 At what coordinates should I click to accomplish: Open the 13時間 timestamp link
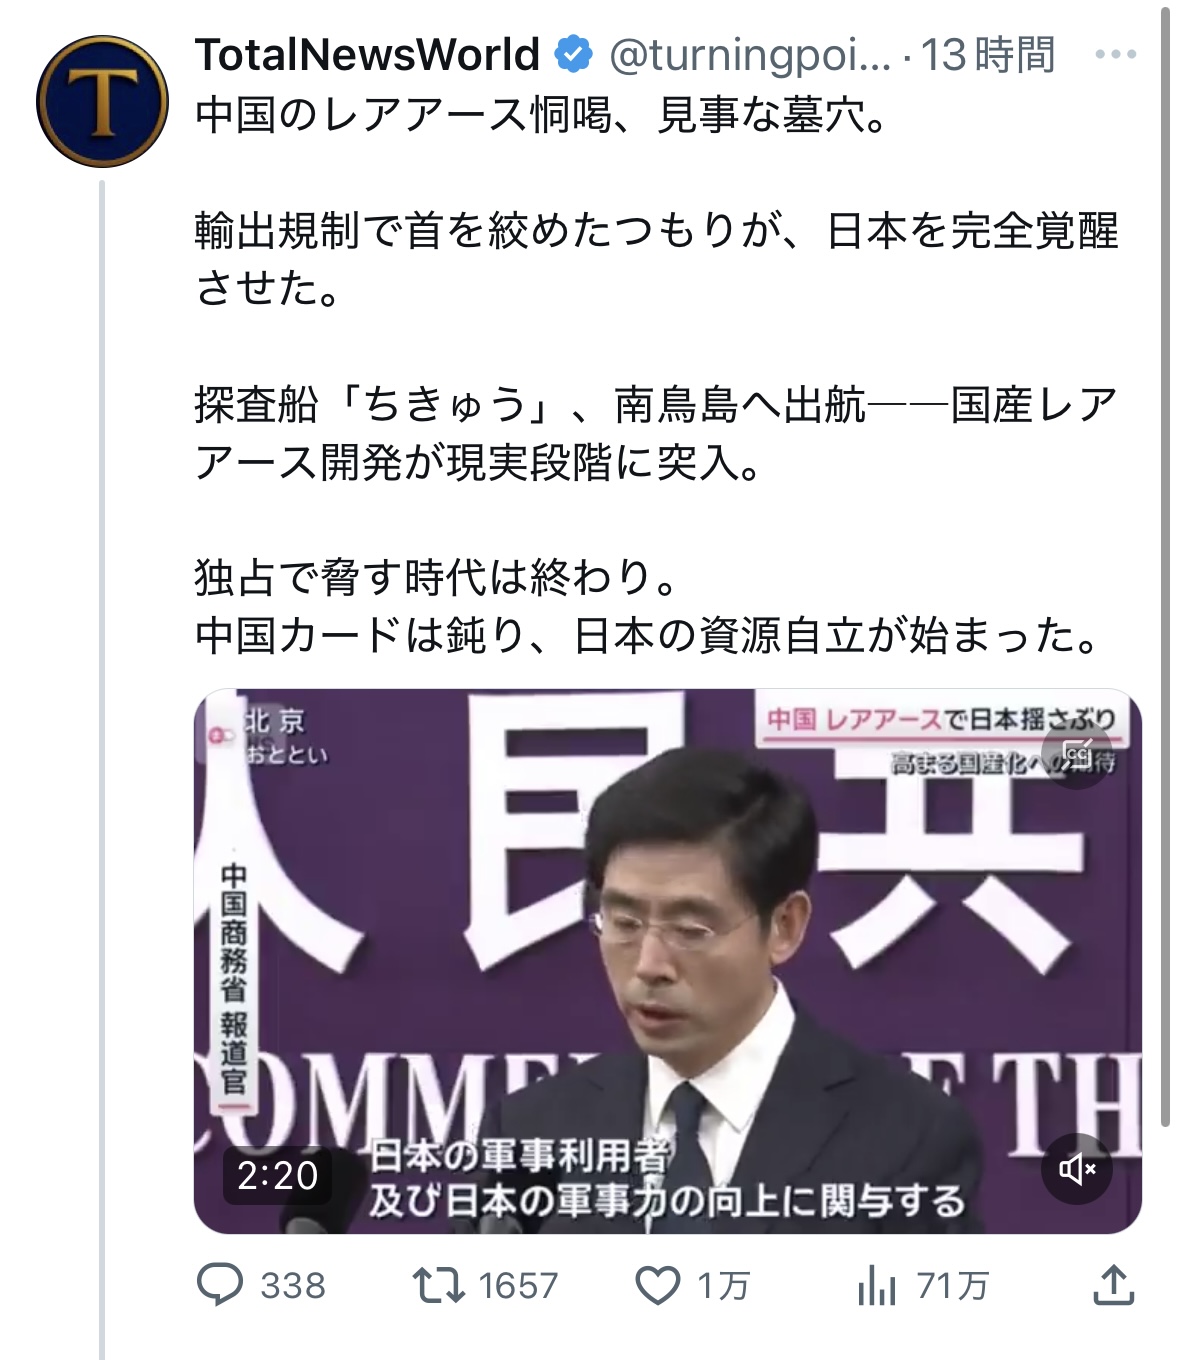point(987,55)
